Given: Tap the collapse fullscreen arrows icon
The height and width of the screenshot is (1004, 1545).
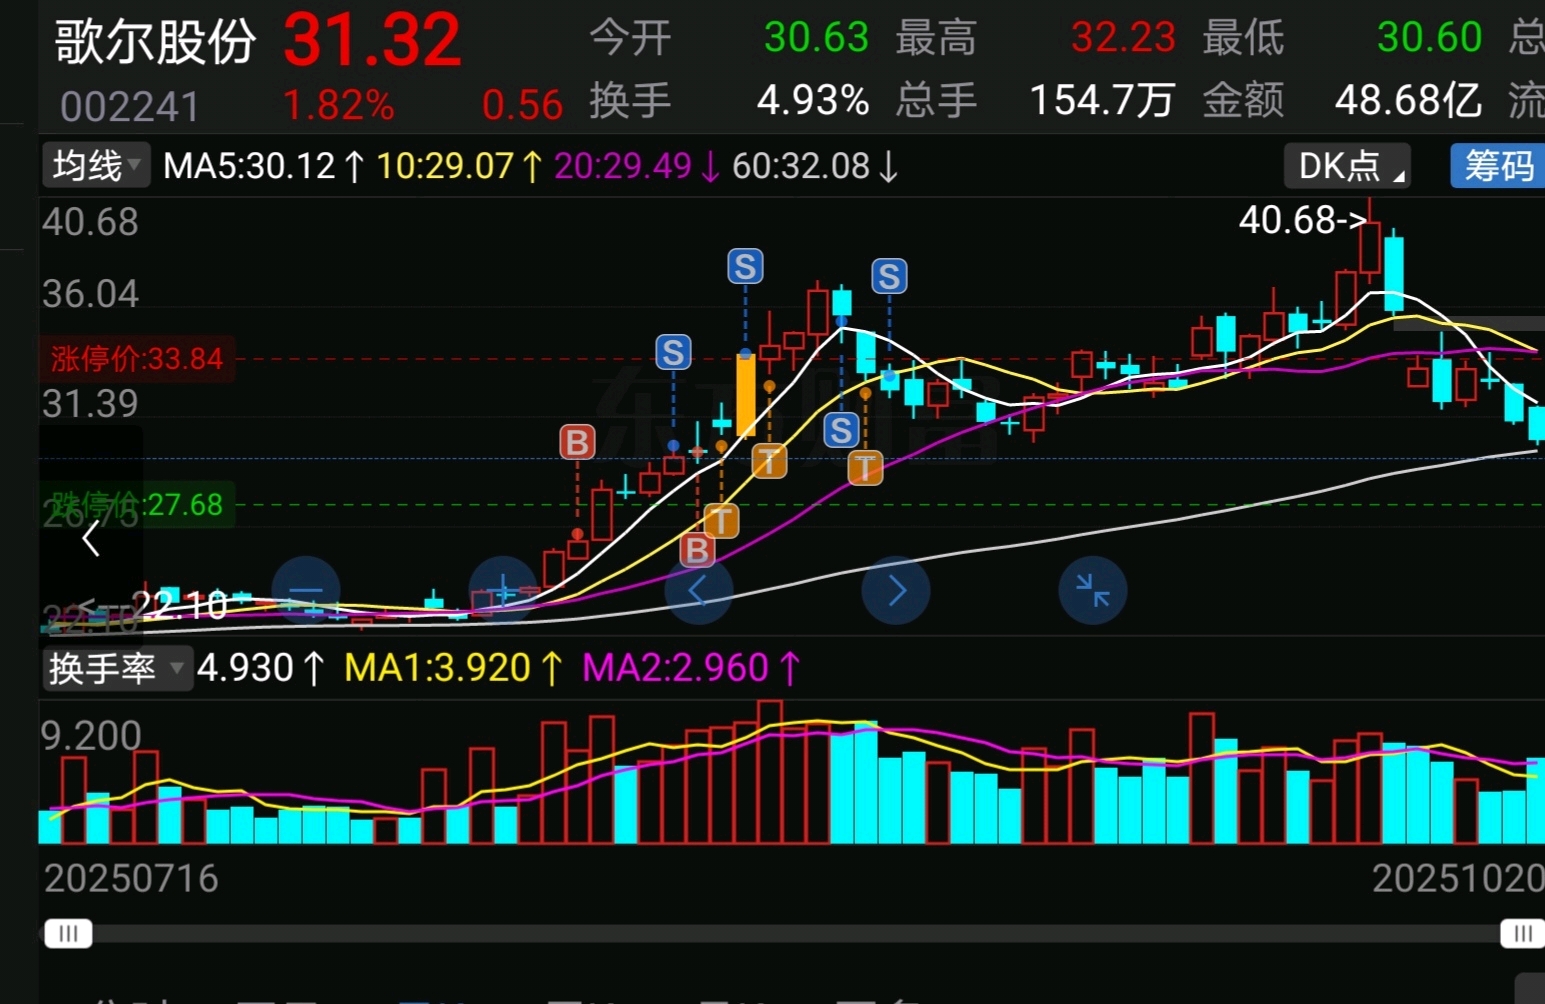Looking at the screenshot, I should (x=1093, y=590).
